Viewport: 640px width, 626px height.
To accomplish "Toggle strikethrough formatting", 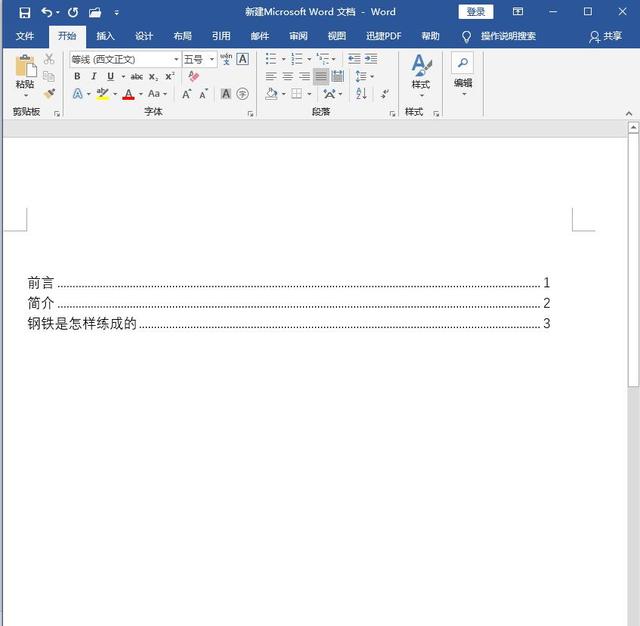I will (136, 76).
